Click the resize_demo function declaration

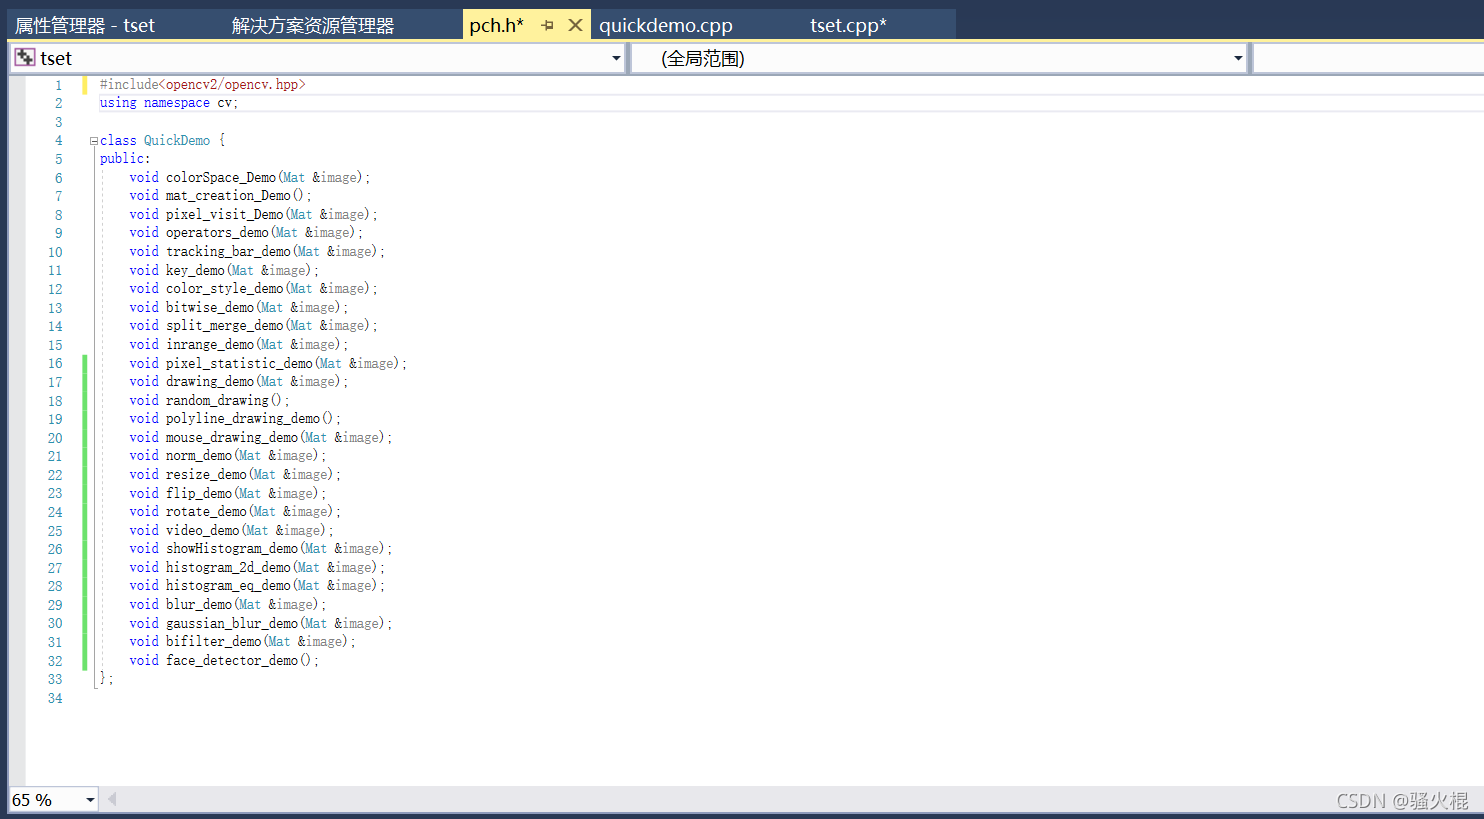click(235, 474)
